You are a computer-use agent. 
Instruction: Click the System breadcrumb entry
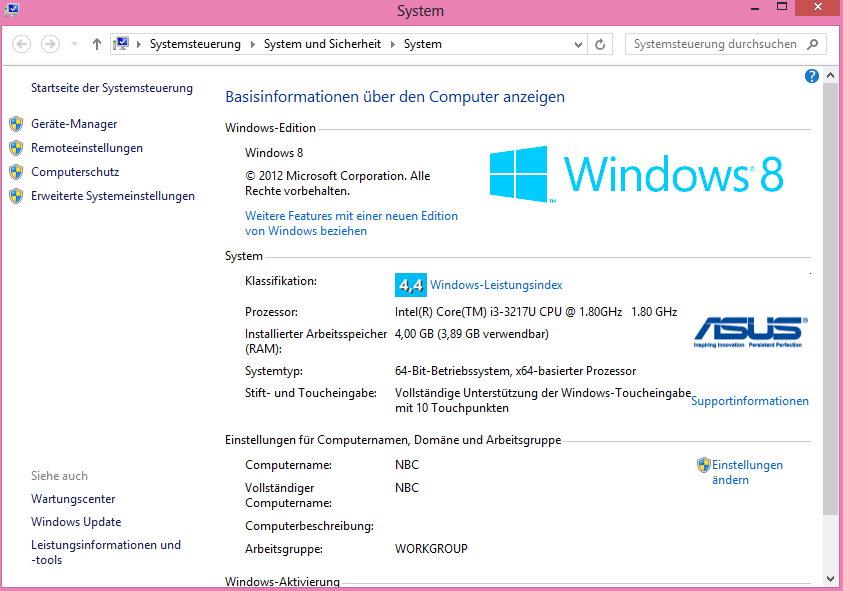coord(423,44)
